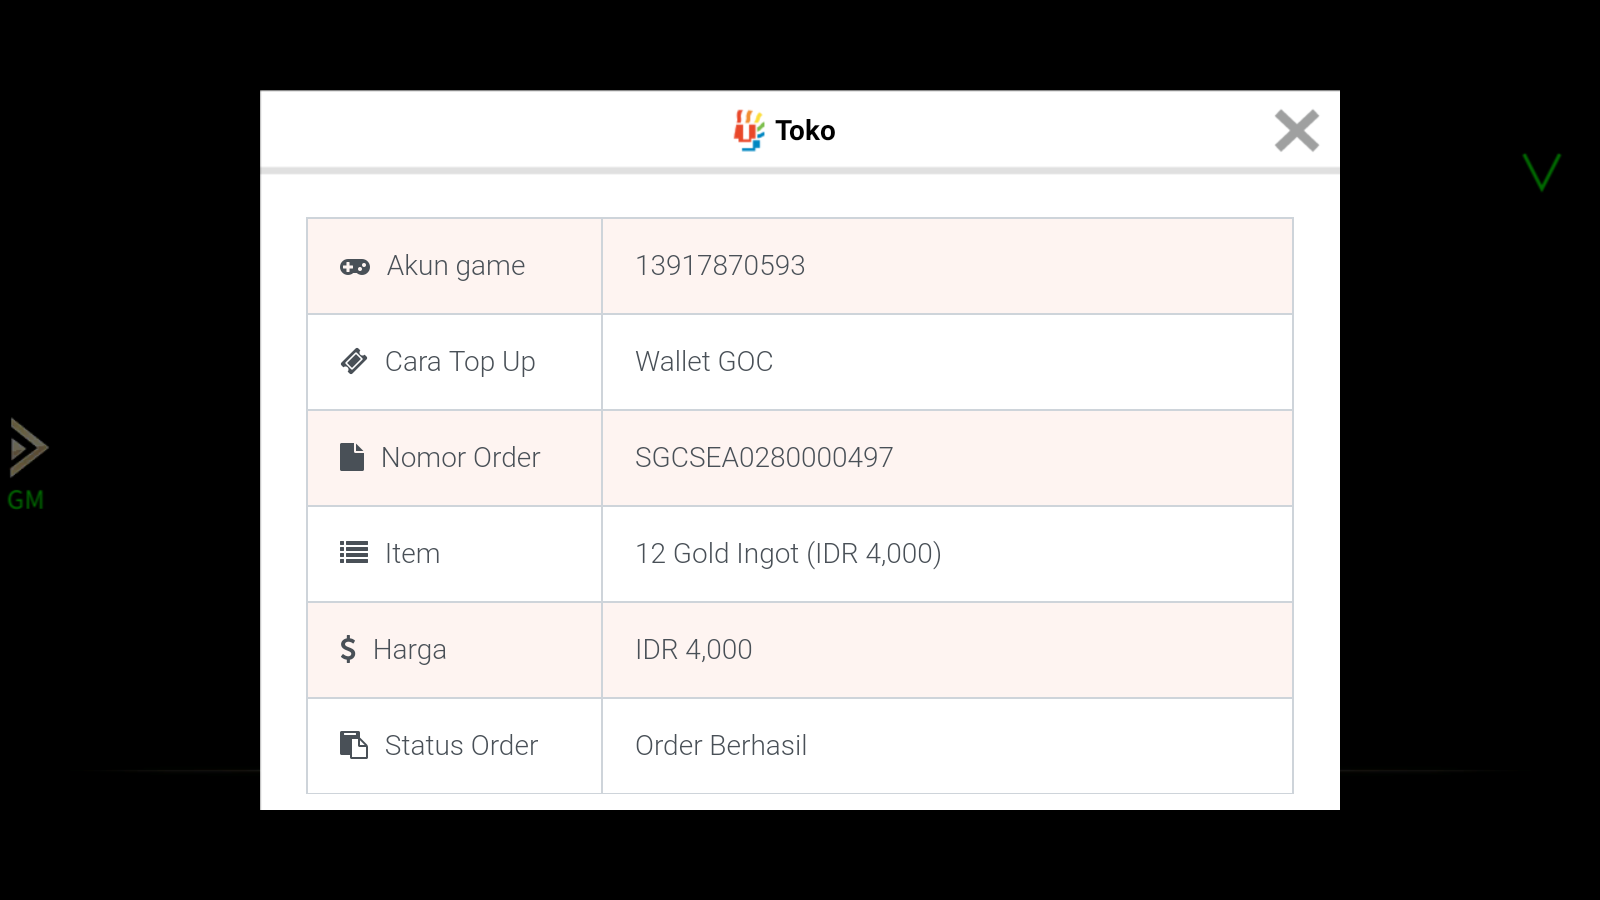Click the ticket icon beside Cara Top Up
The width and height of the screenshot is (1600, 900).
point(354,361)
